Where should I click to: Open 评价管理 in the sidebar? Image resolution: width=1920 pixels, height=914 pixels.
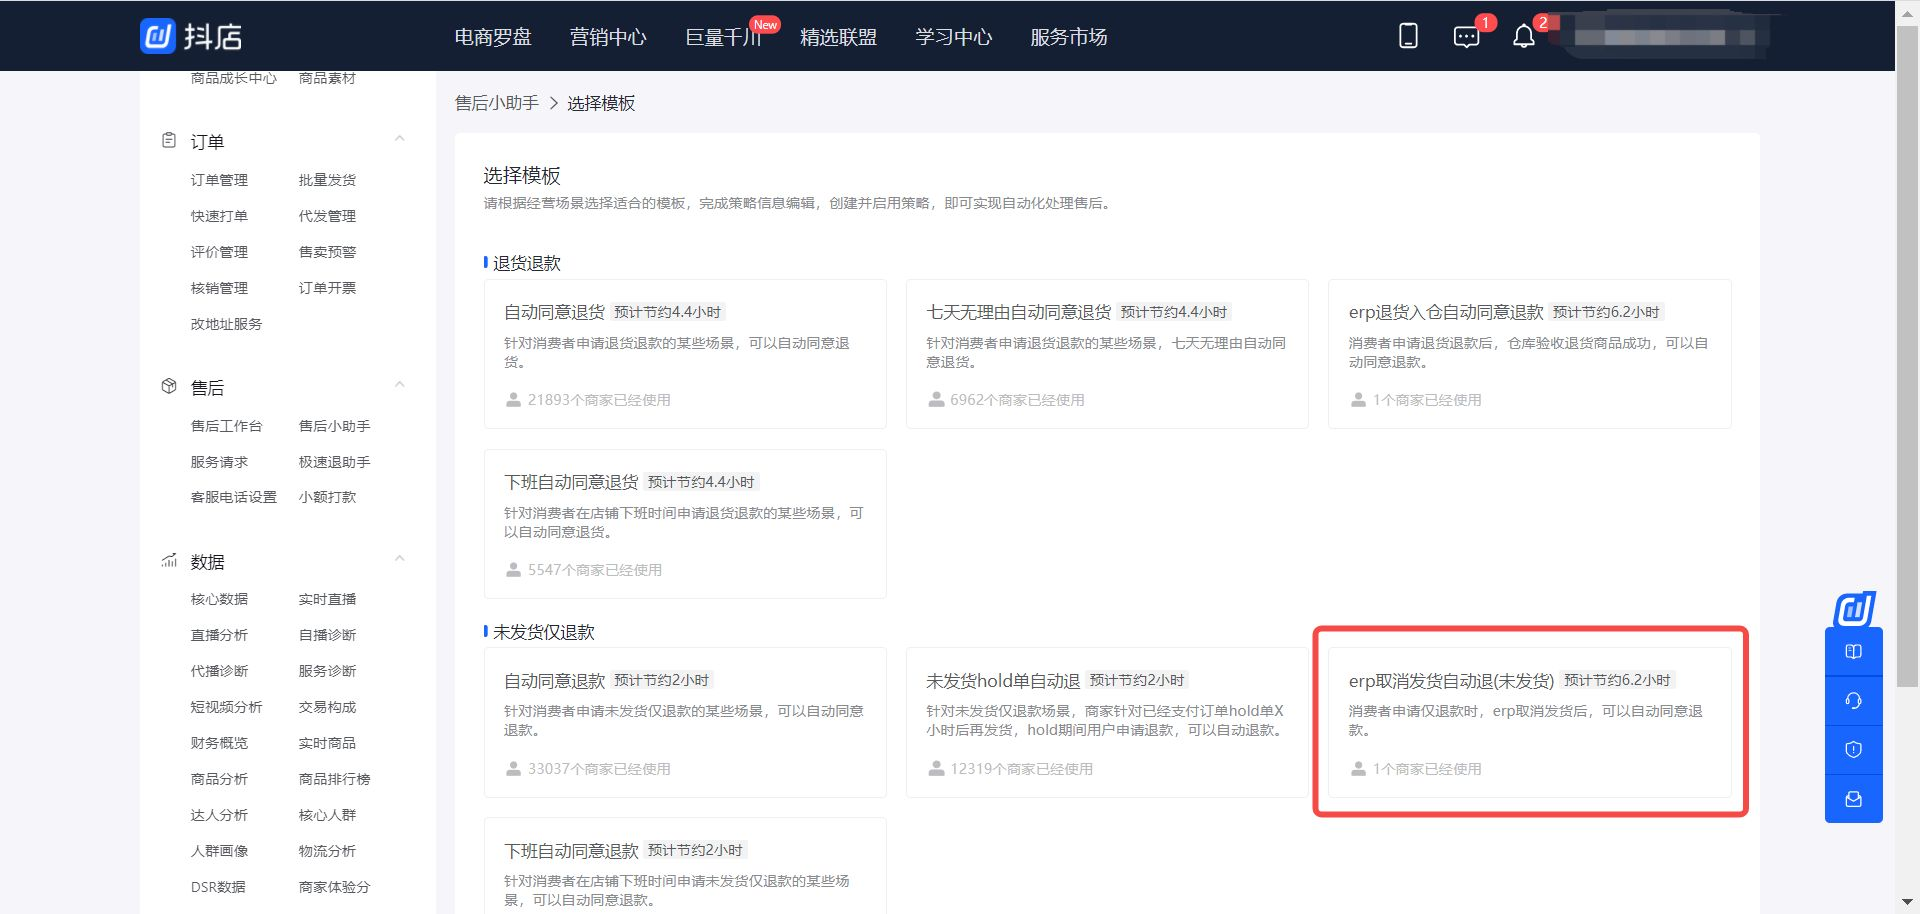219,252
